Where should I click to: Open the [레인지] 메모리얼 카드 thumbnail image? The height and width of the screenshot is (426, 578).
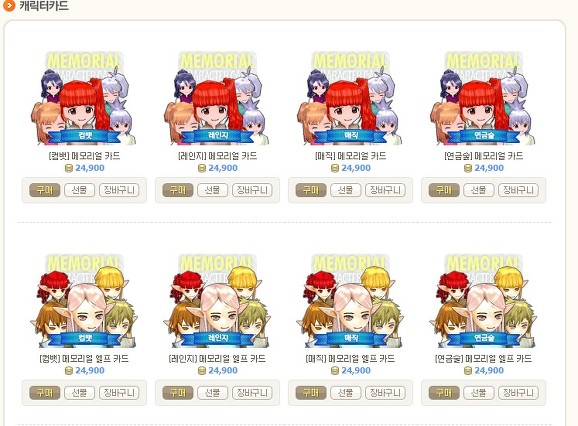pos(217,98)
